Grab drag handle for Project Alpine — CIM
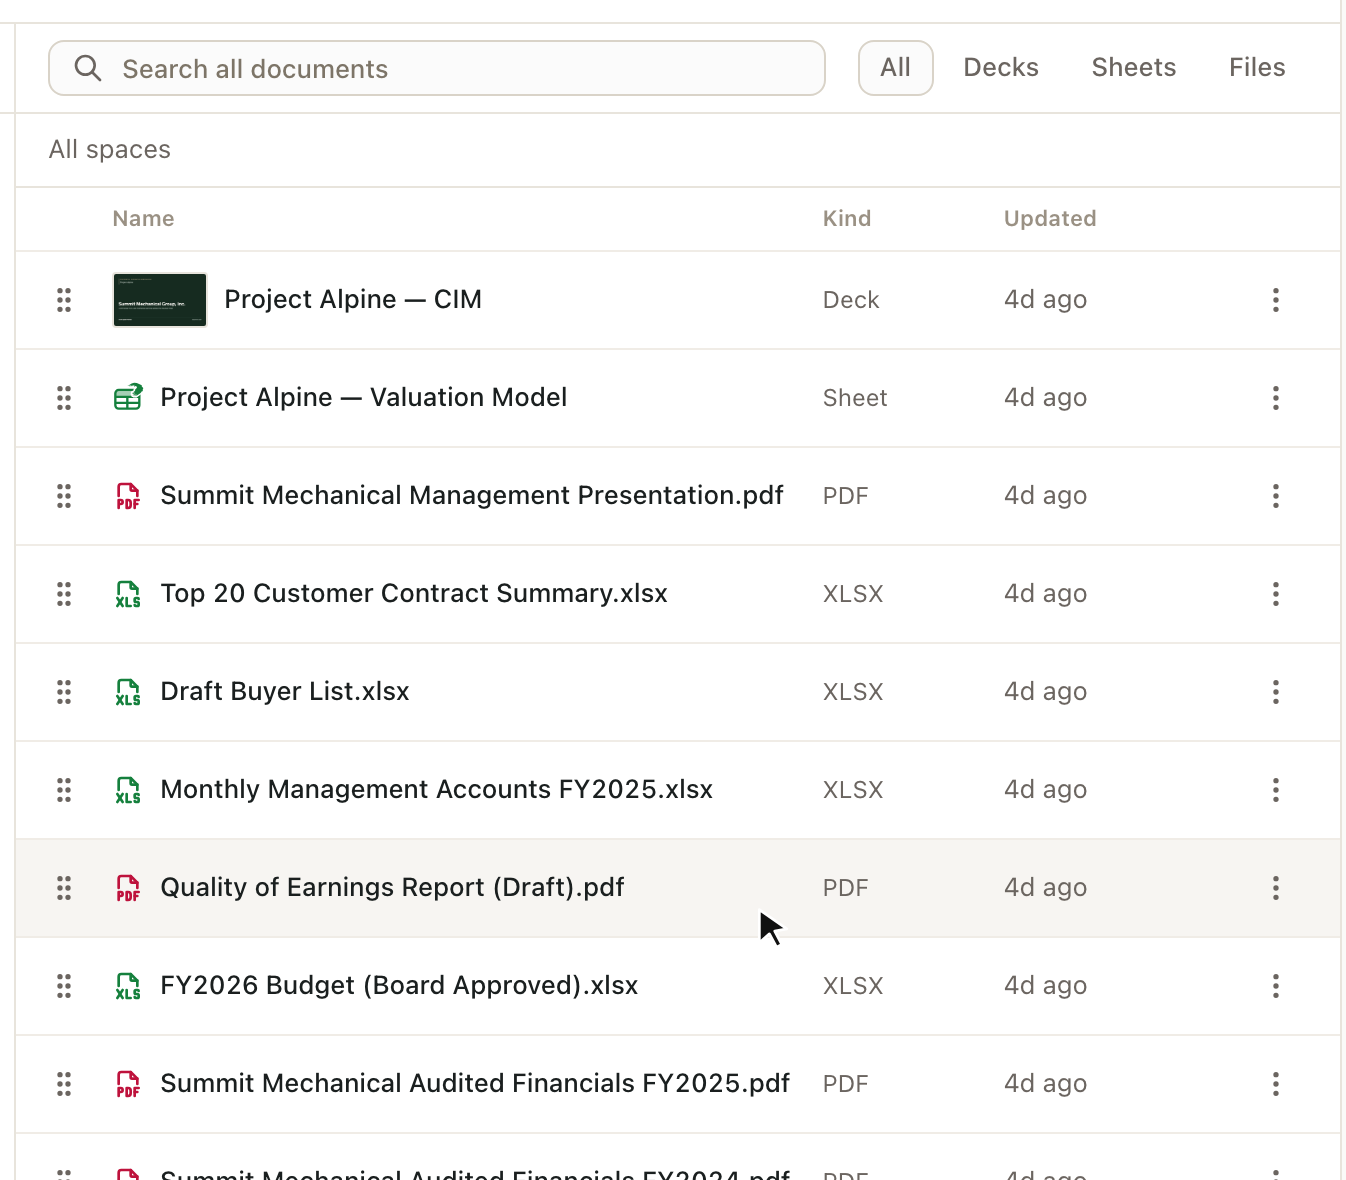This screenshot has height=1180, width=1346. point(64,300)
